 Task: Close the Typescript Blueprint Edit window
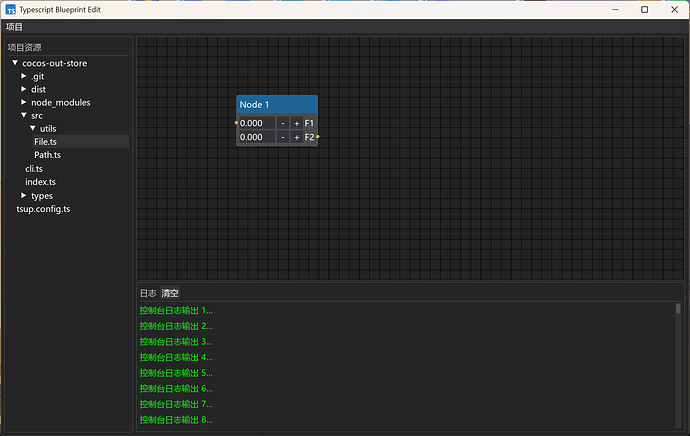coord(675,10)
